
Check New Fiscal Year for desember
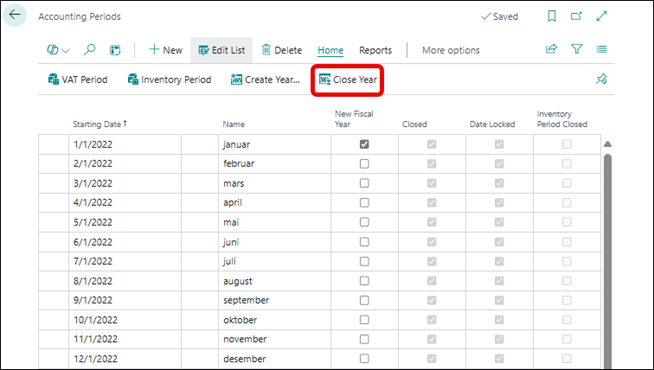click(x=365, y=358)
